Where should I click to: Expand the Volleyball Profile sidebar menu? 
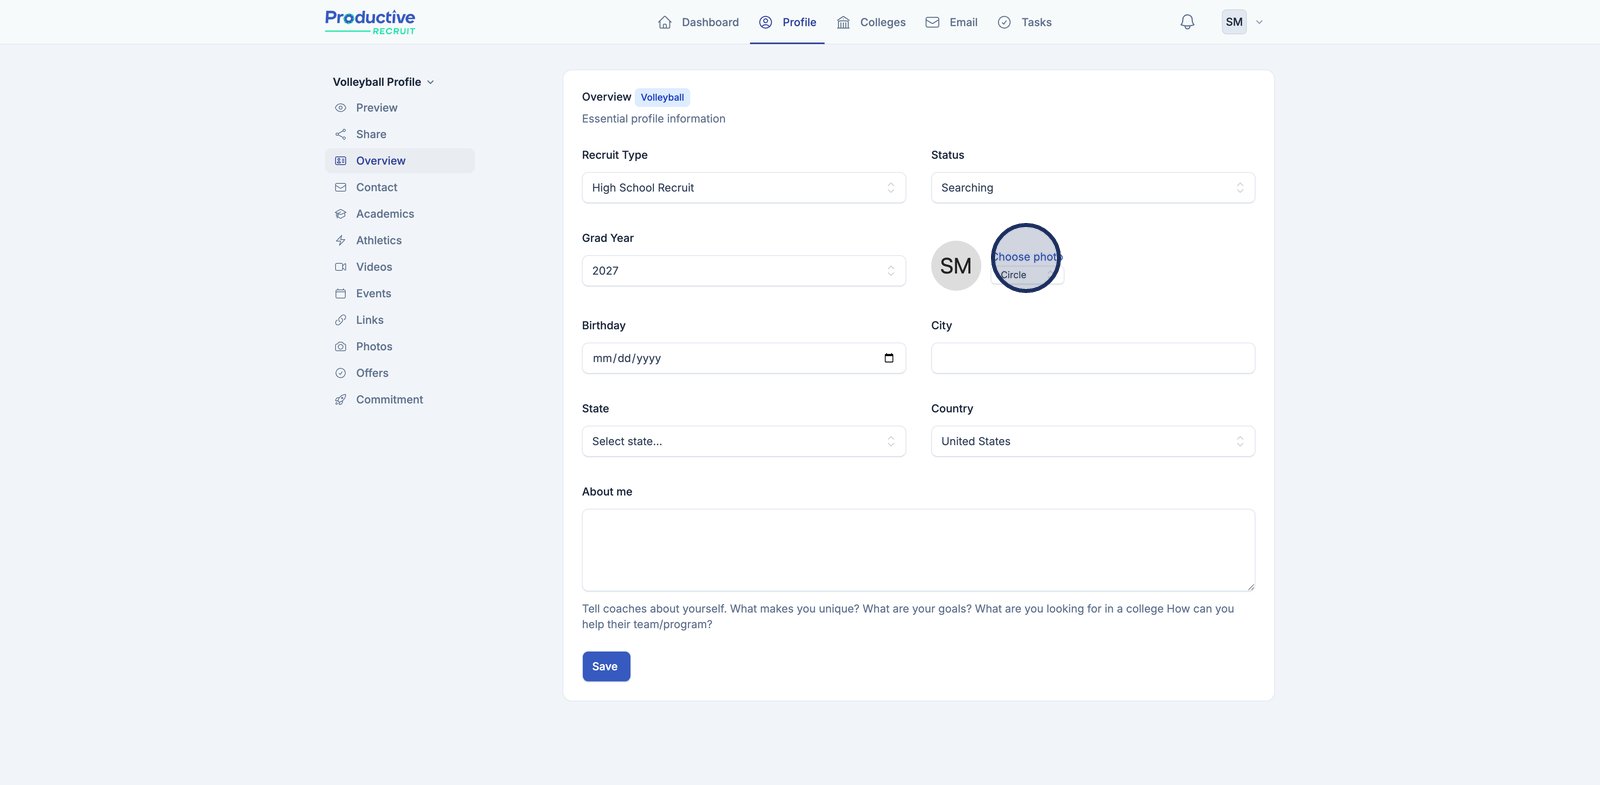[x=383, y=82]
